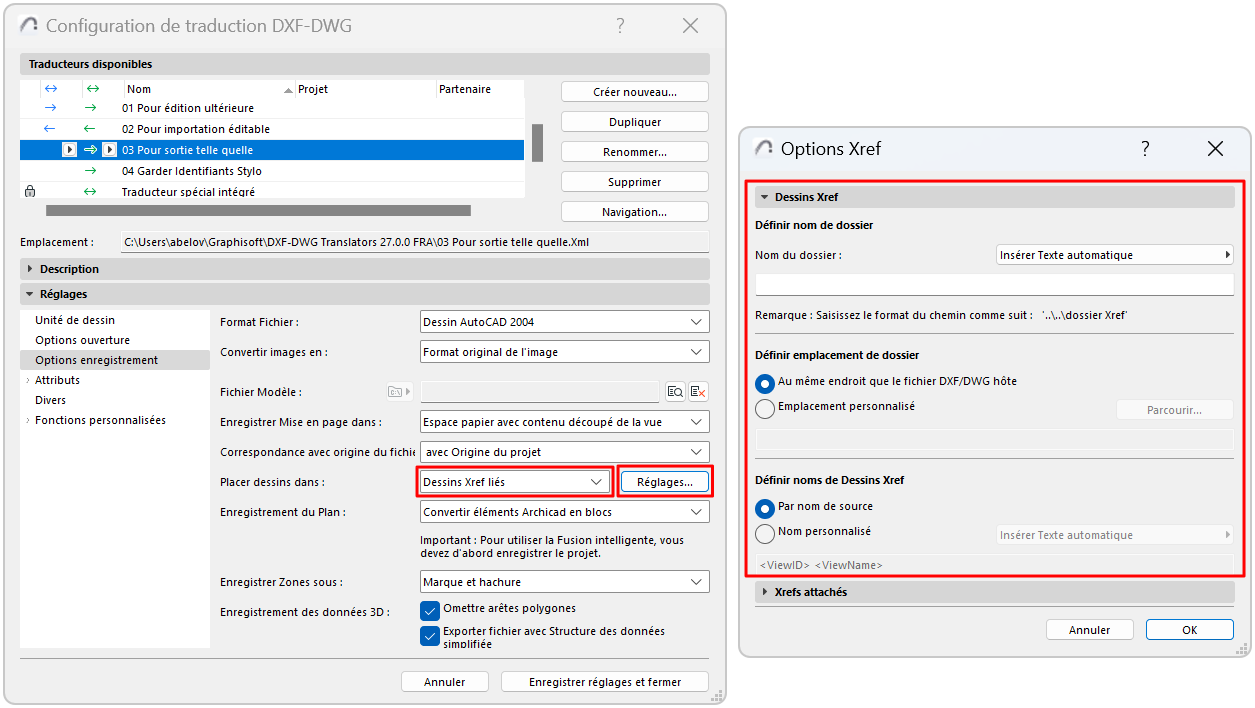Open the 'Format Fichier' dropdown

point(564,322)
